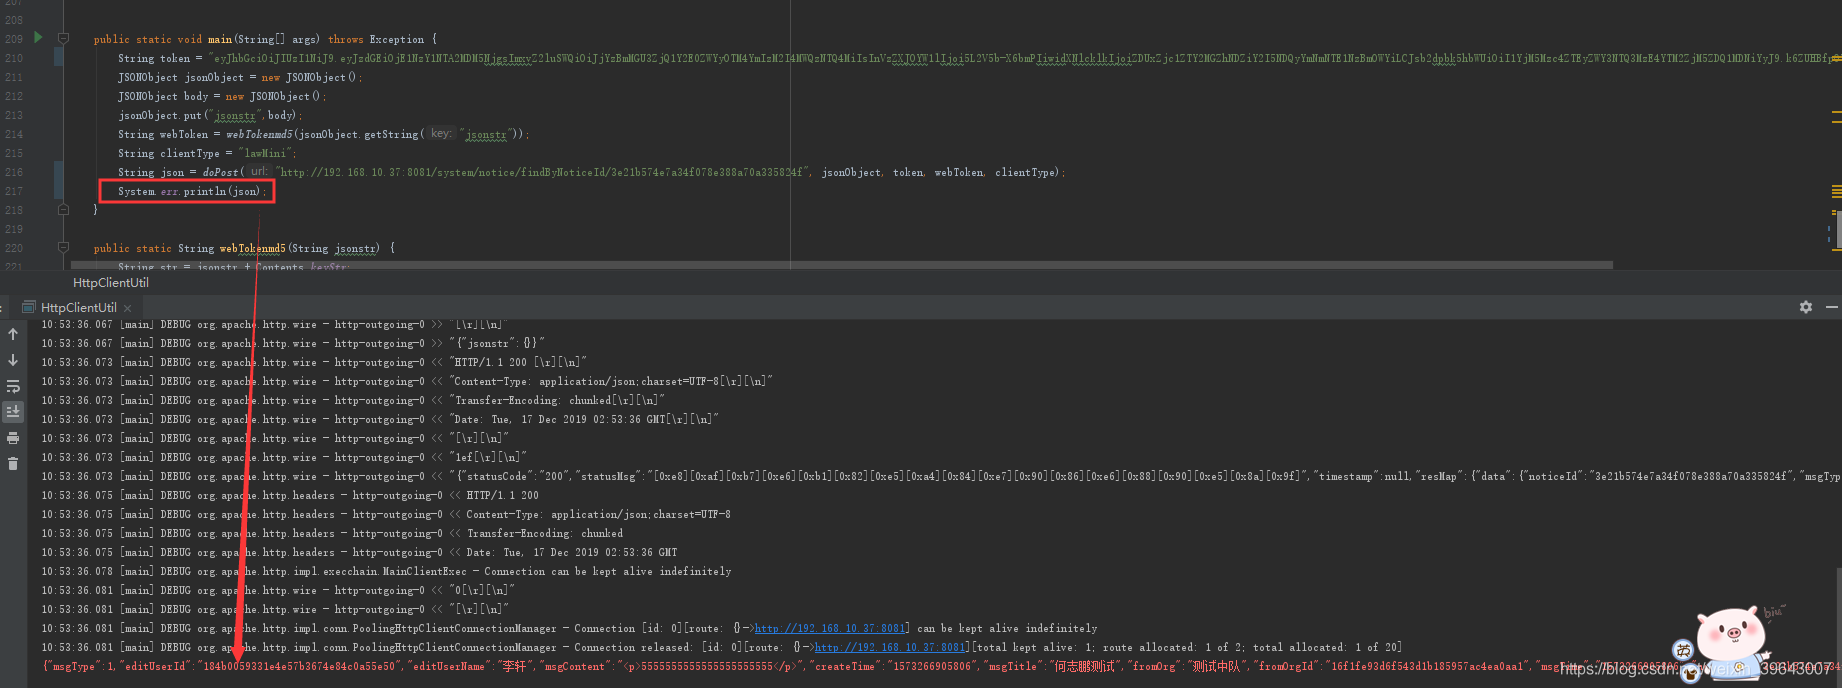This screenshot has height=688, width=1842.
Task: Click console line 'Date: Tue, 17 Dec 2019 02:53:36 GMT[\r][\n]'
Action: click(380, 419)
